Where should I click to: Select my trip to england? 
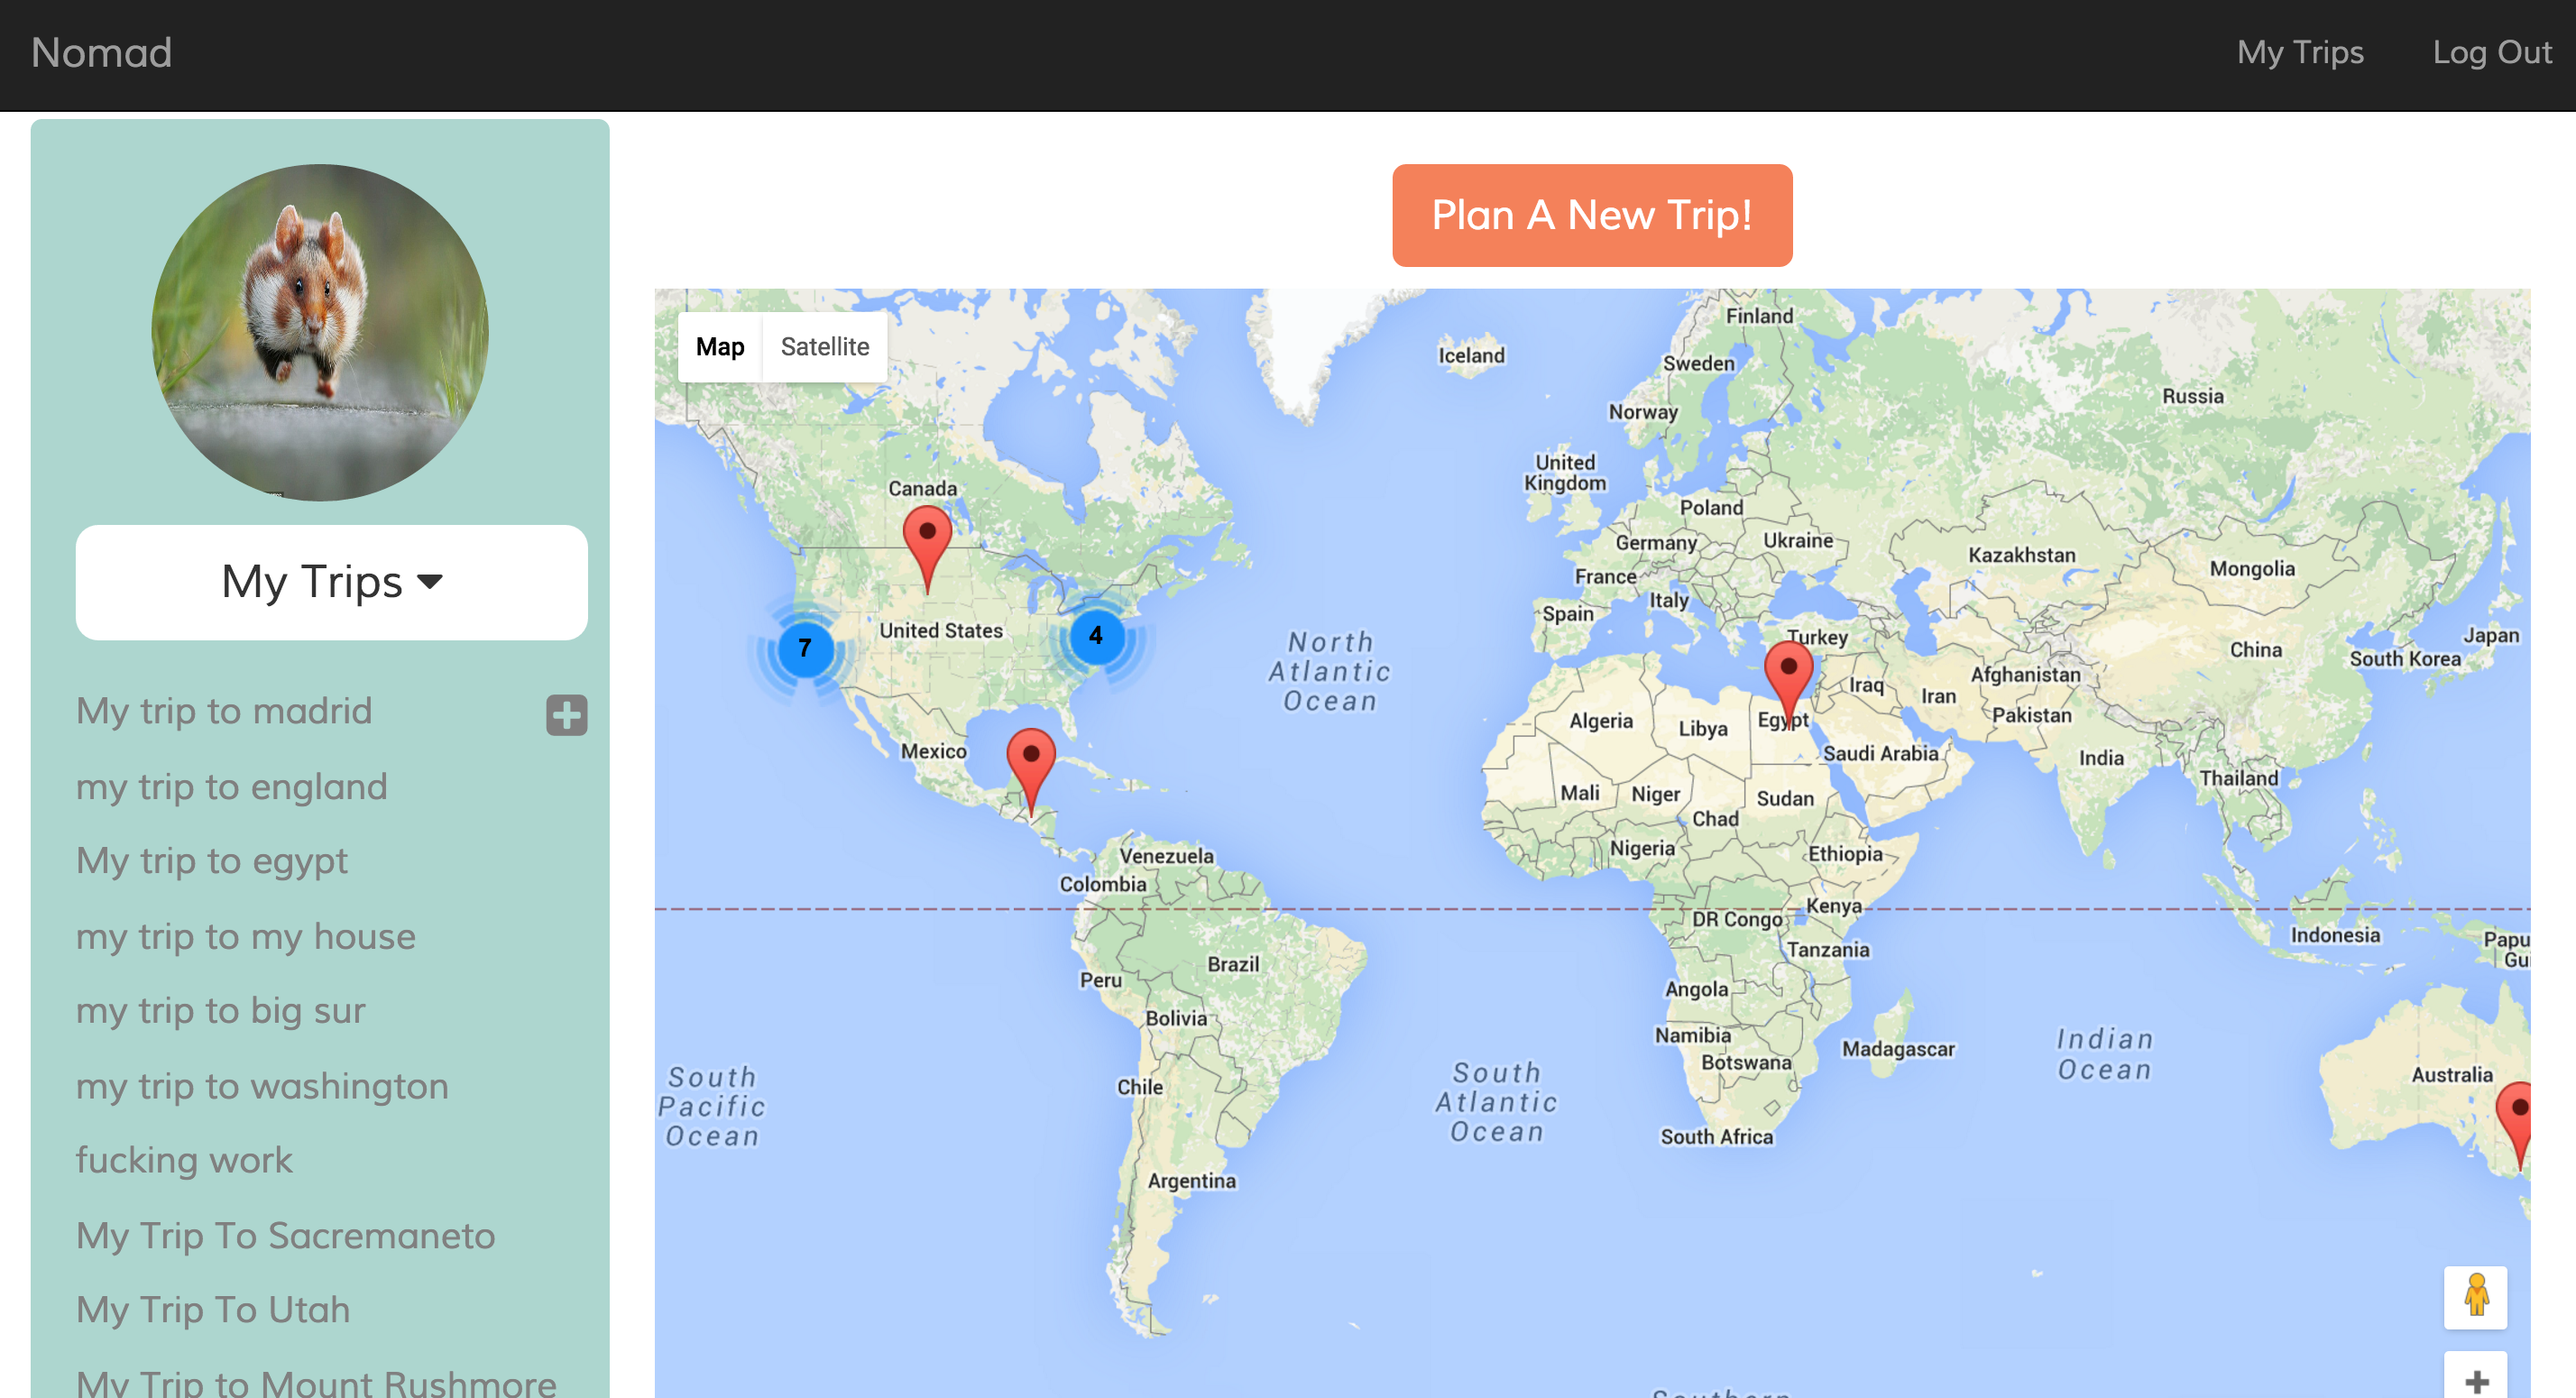(231, 787)
